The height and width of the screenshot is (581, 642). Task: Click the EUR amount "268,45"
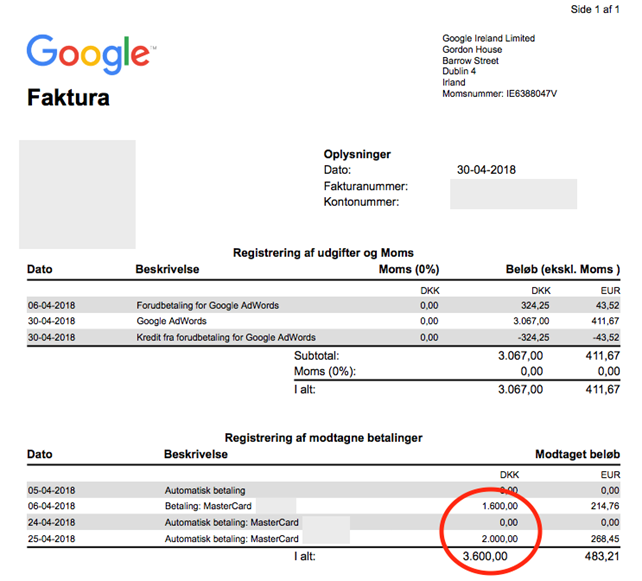605,539
